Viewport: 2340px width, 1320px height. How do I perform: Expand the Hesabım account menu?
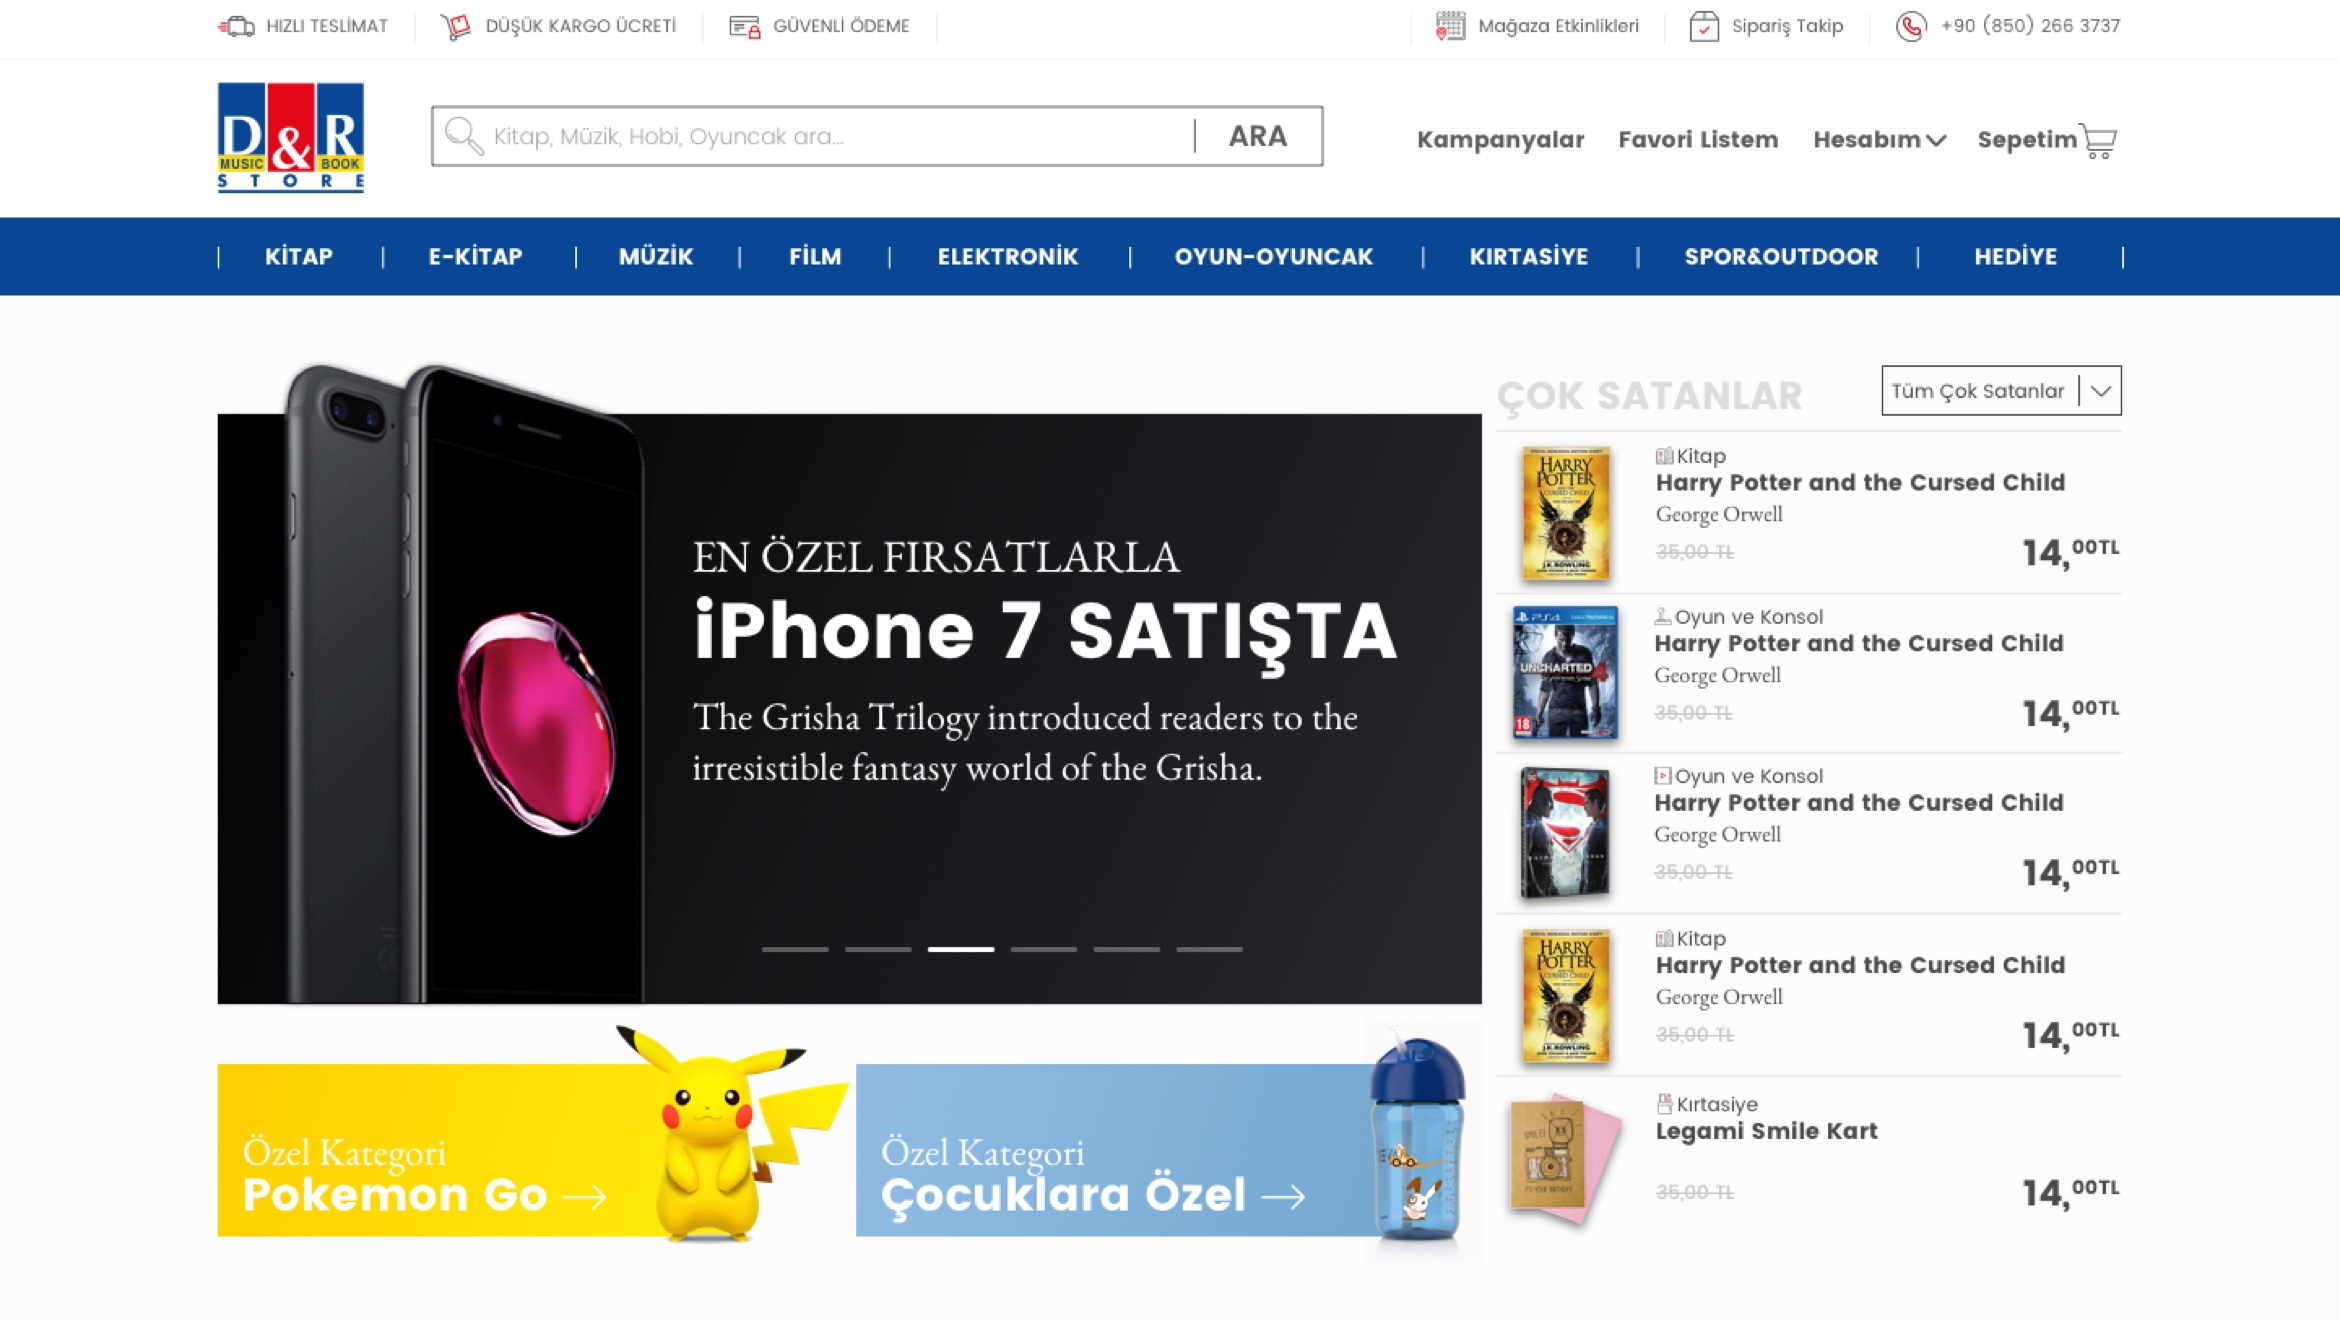click(1879, 140)
